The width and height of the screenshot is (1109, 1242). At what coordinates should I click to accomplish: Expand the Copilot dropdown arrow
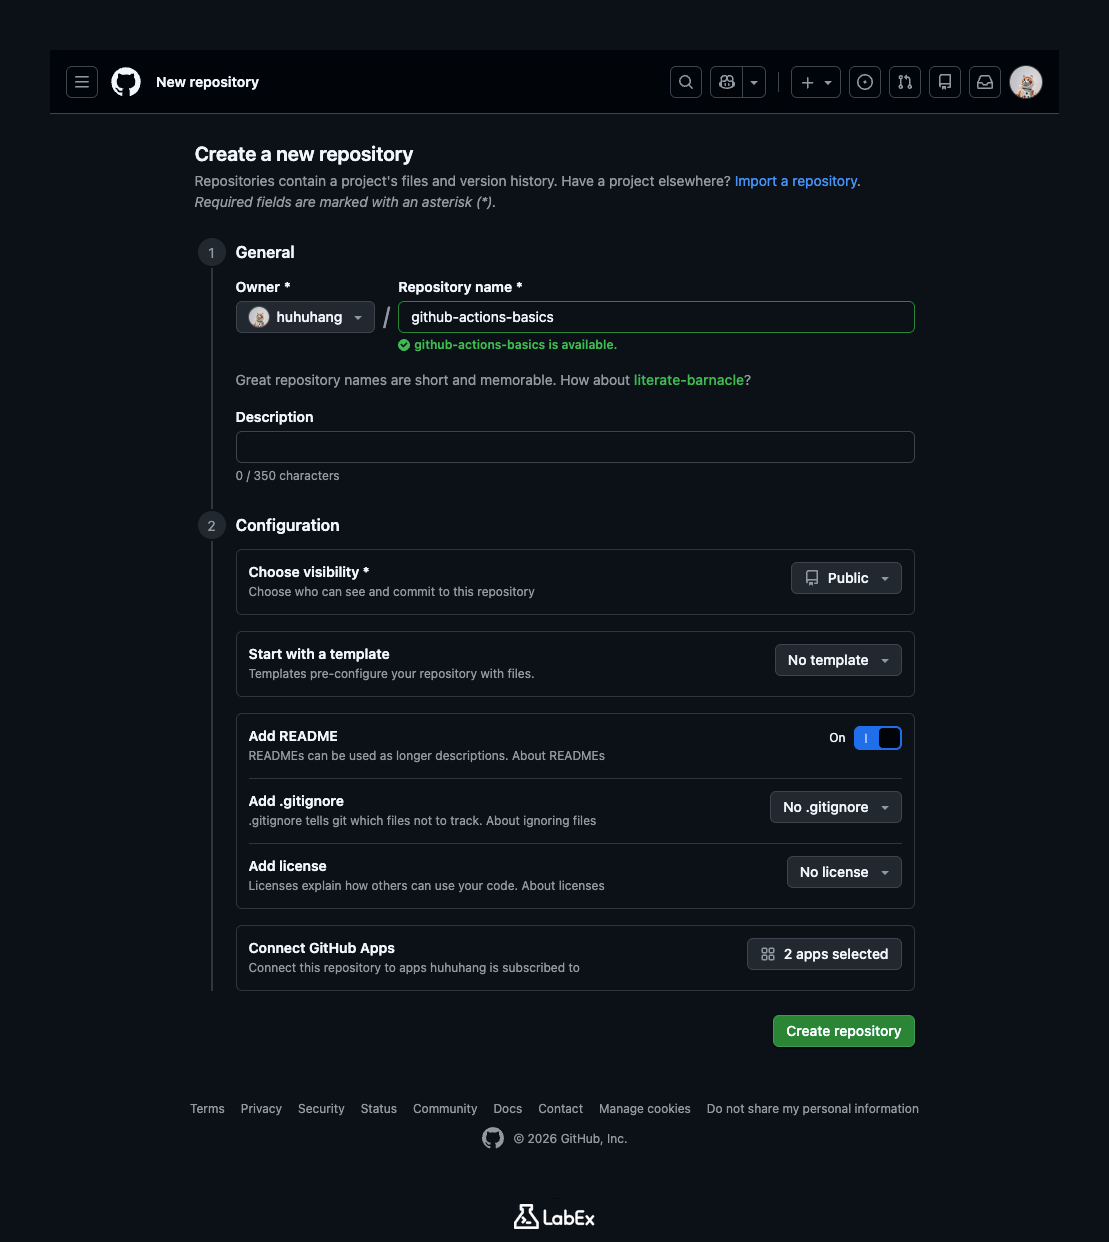(755, 82)
